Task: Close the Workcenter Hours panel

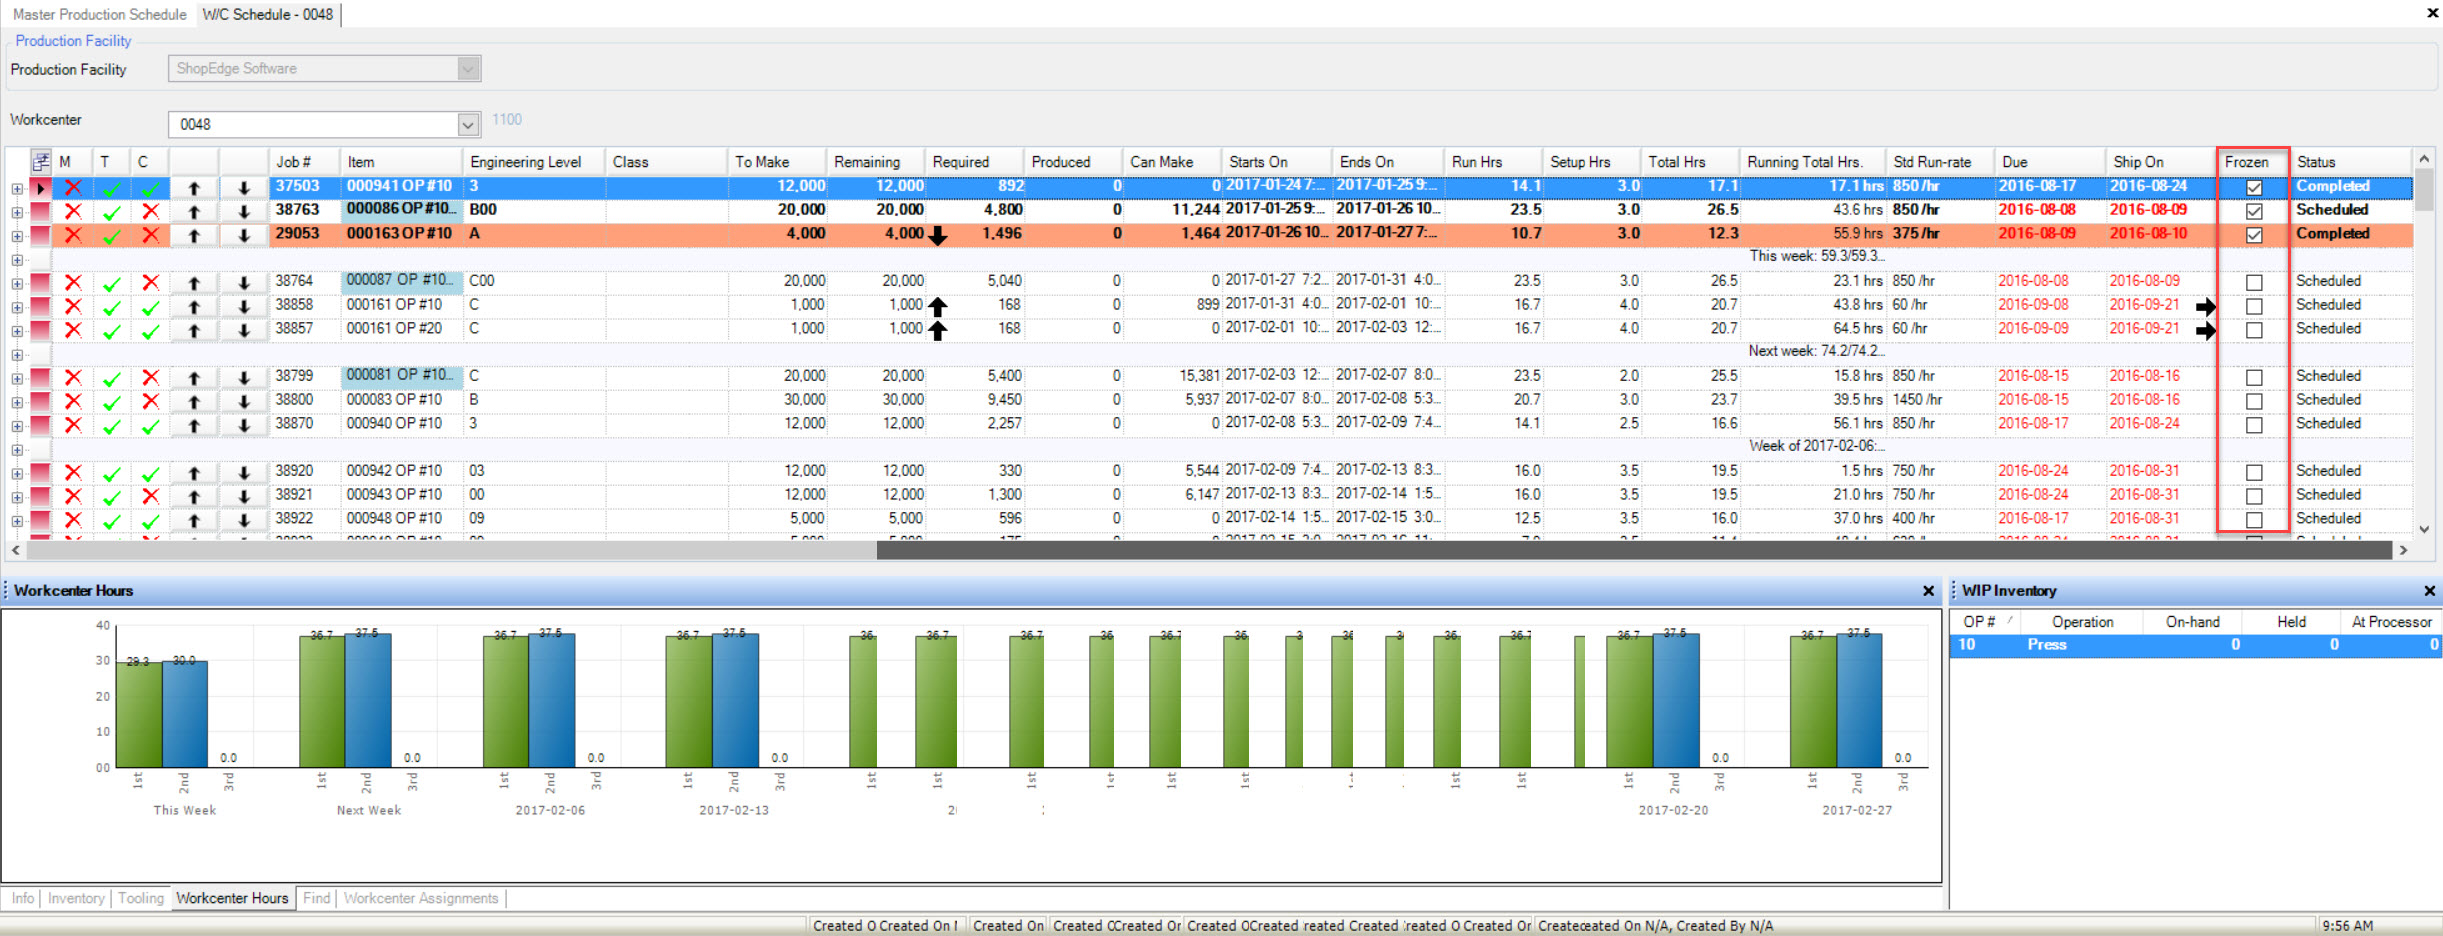Action: point(1928,591)
